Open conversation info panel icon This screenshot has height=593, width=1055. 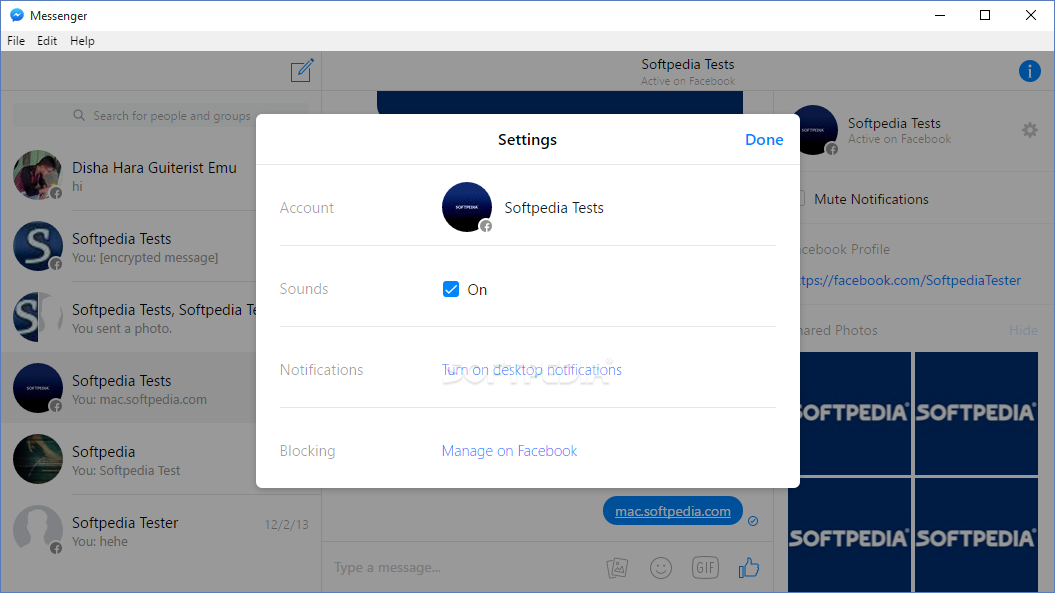pos(1029,71)
